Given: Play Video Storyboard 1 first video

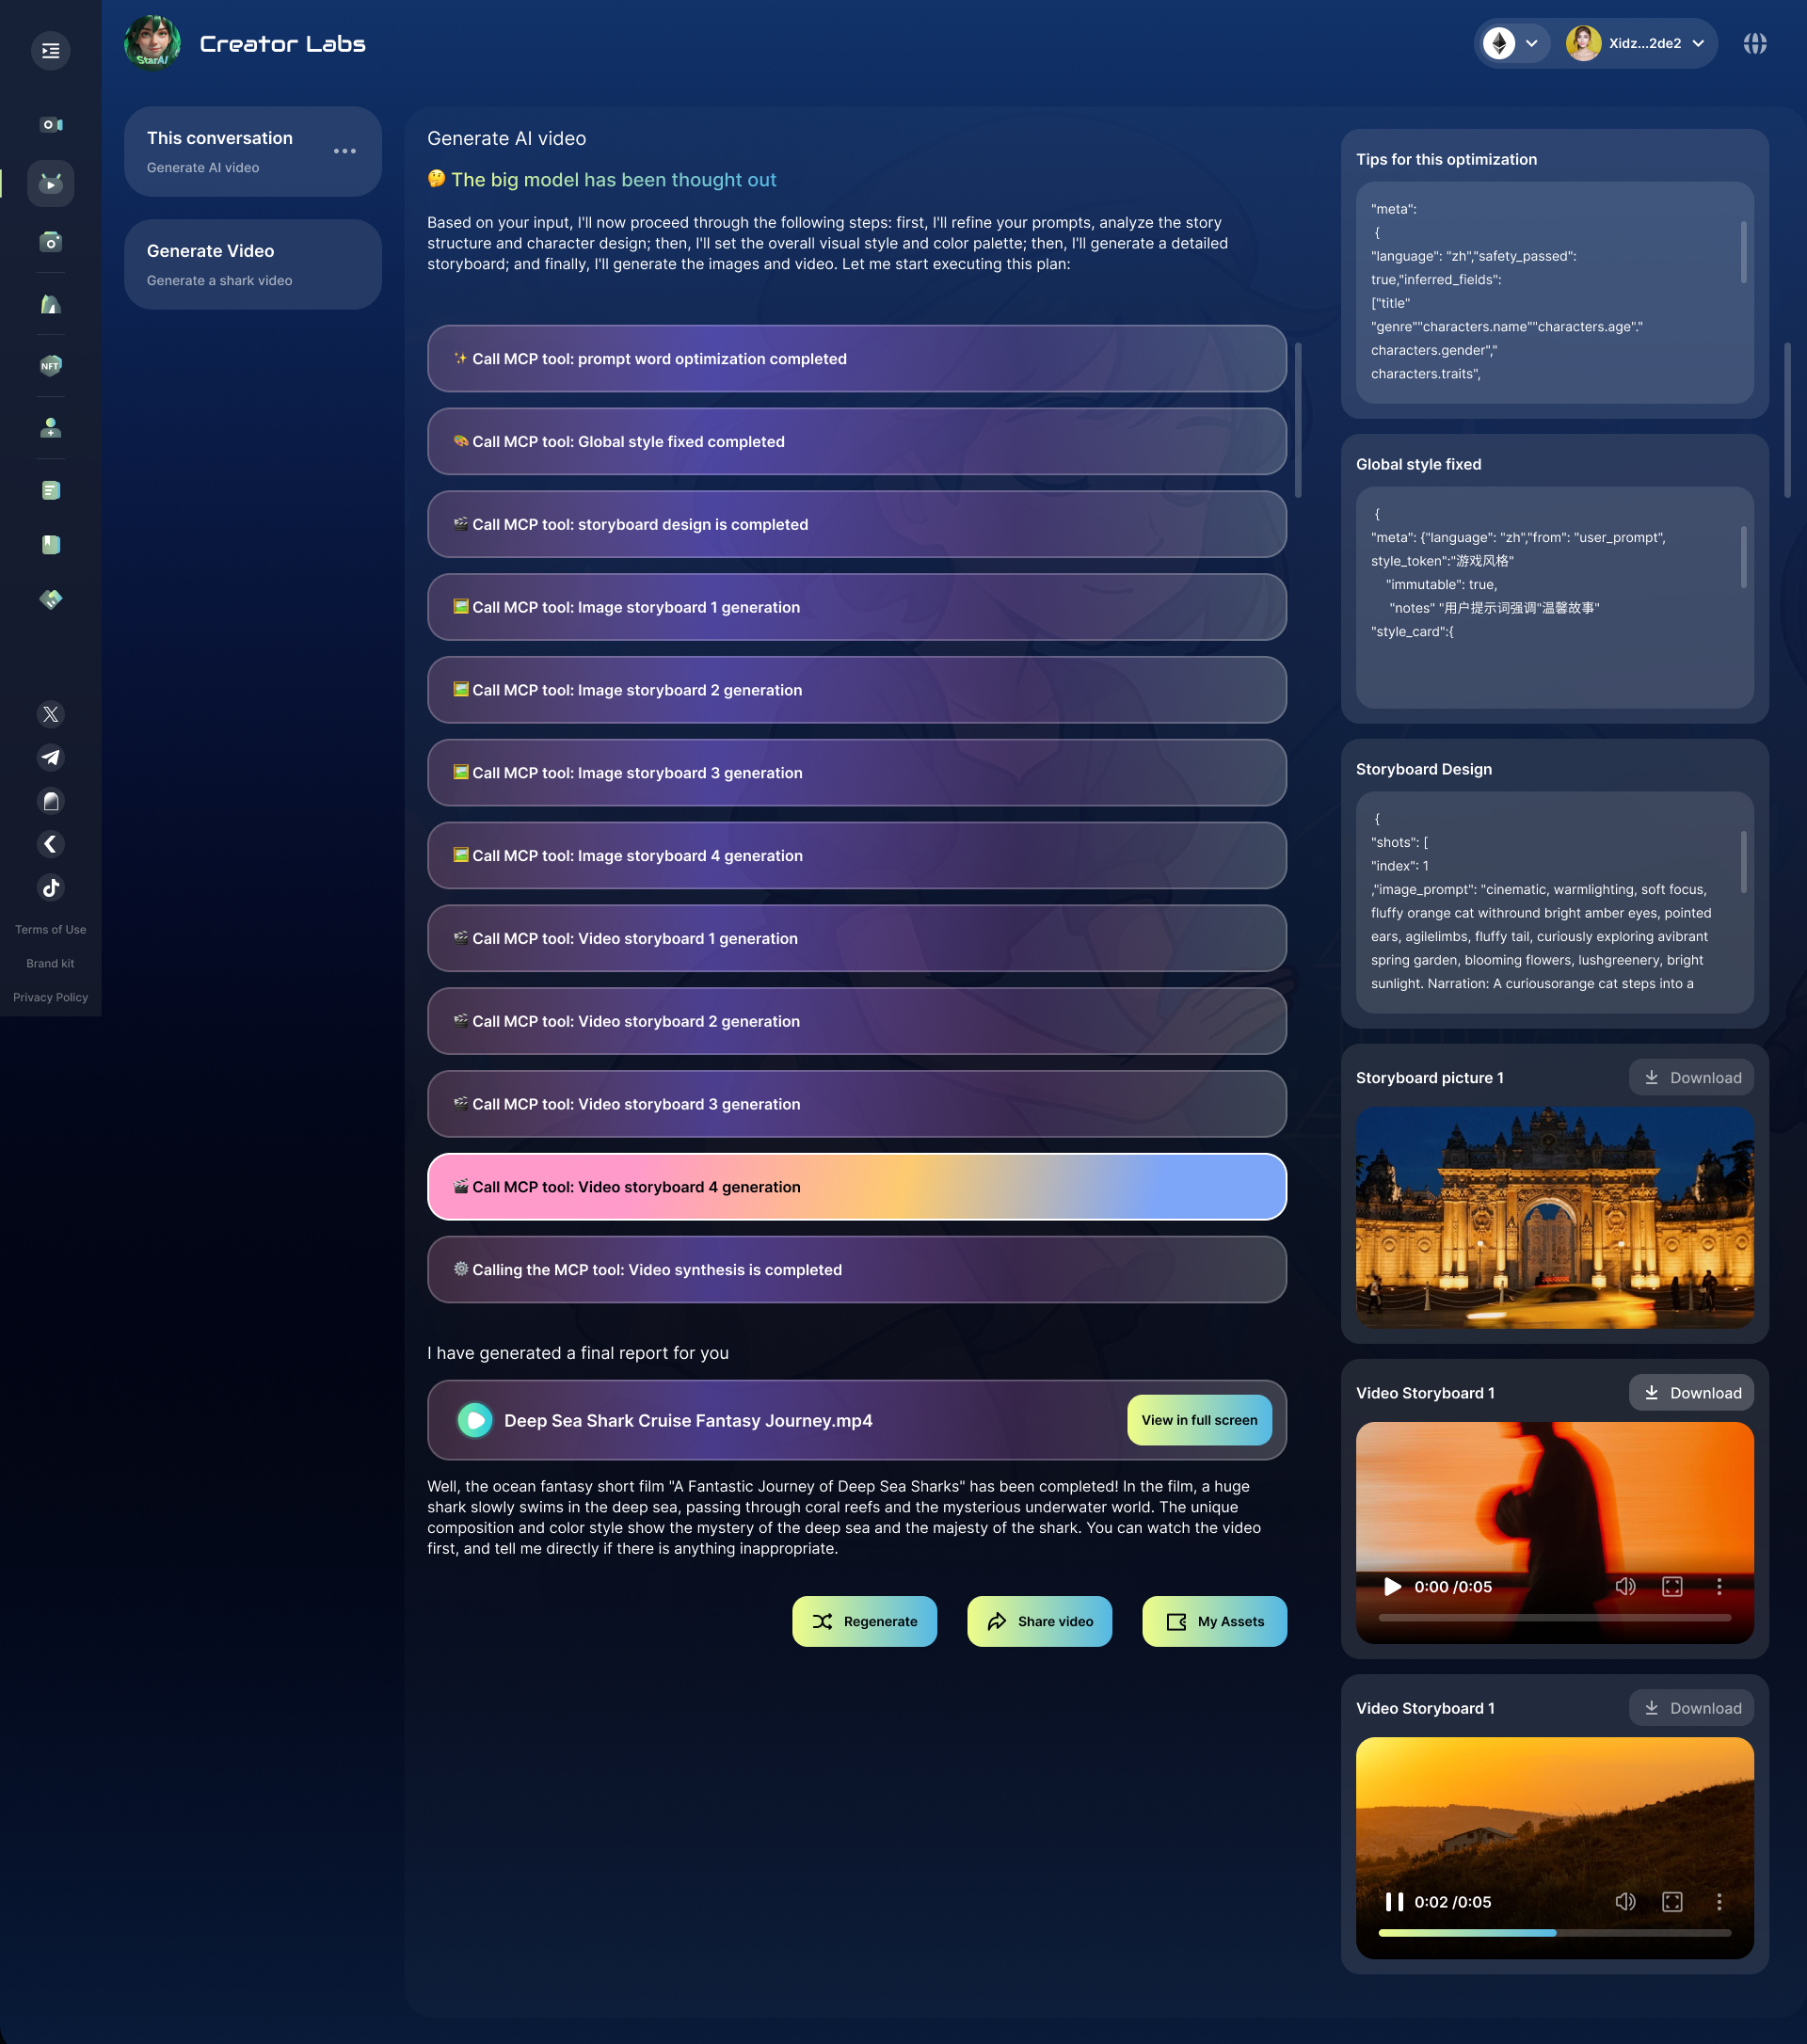Looking at the screenshot, I should click(1391, 1586).
